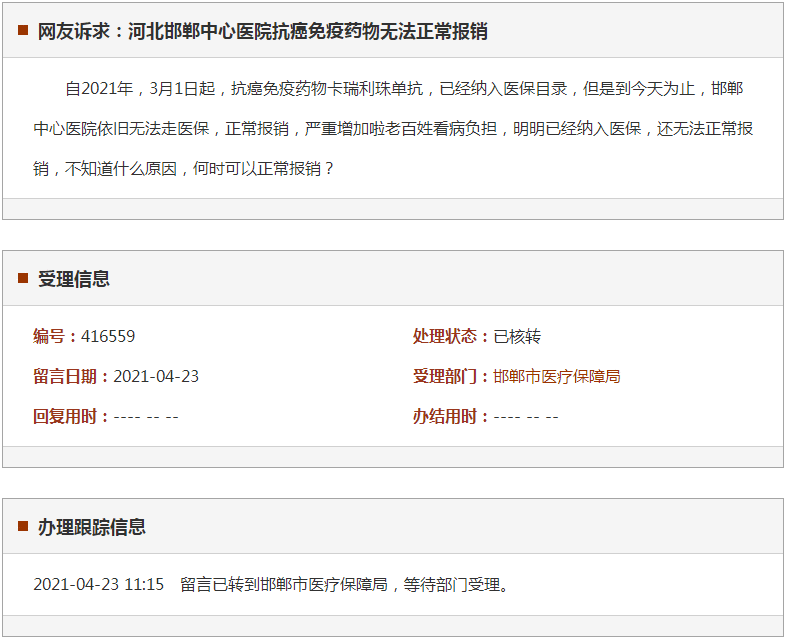Click the 受理信息 section heading

pos(74,279)
